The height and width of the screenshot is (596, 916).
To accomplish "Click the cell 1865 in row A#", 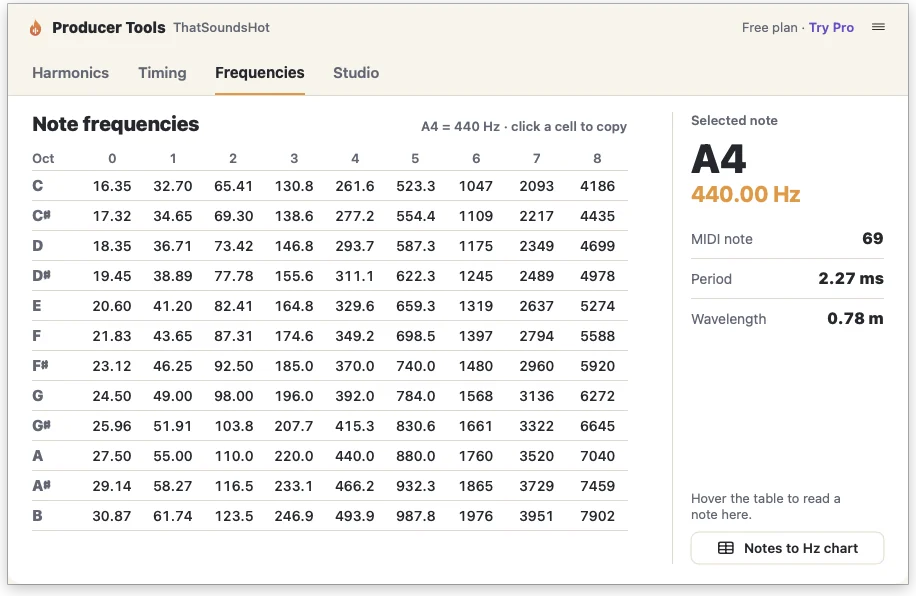I will click(476, 486).
